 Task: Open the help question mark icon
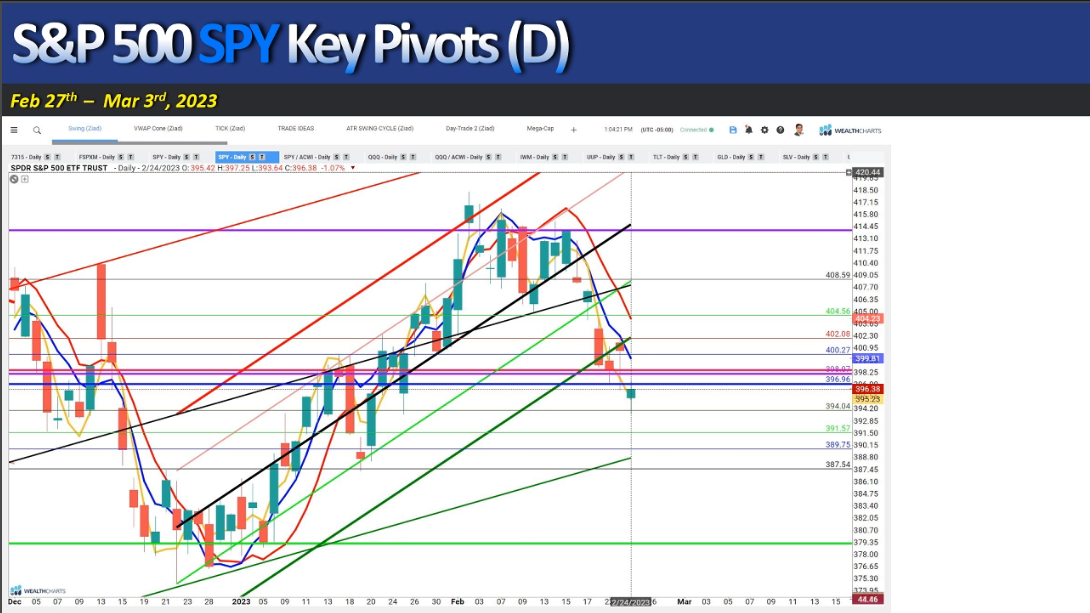pos(781,130)
